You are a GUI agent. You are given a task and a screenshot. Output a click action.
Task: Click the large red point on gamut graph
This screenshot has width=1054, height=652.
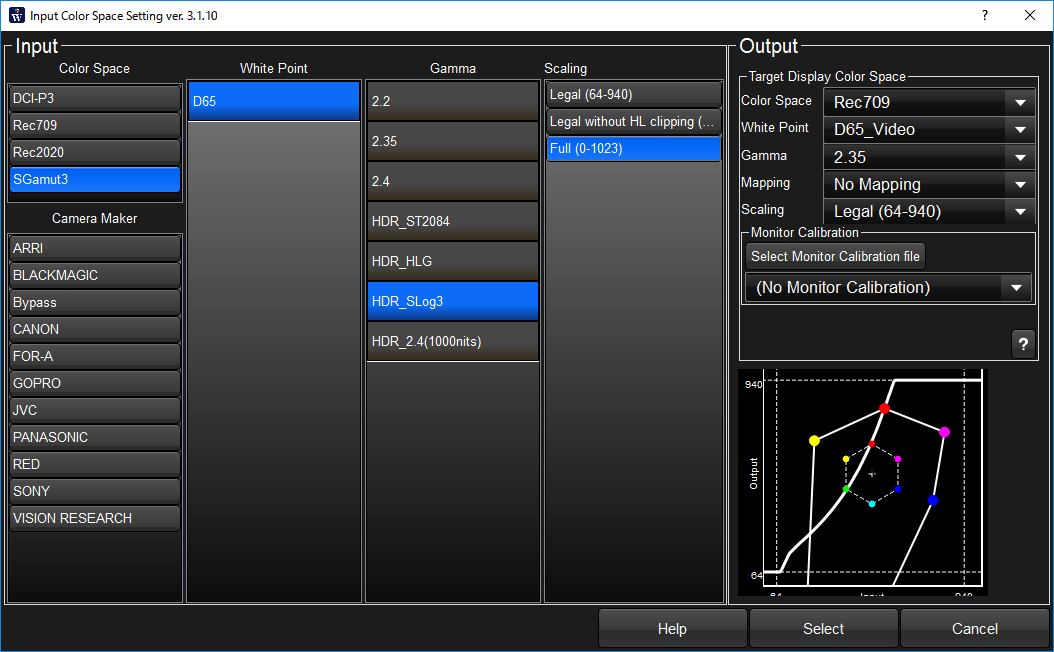pos(885,408)
